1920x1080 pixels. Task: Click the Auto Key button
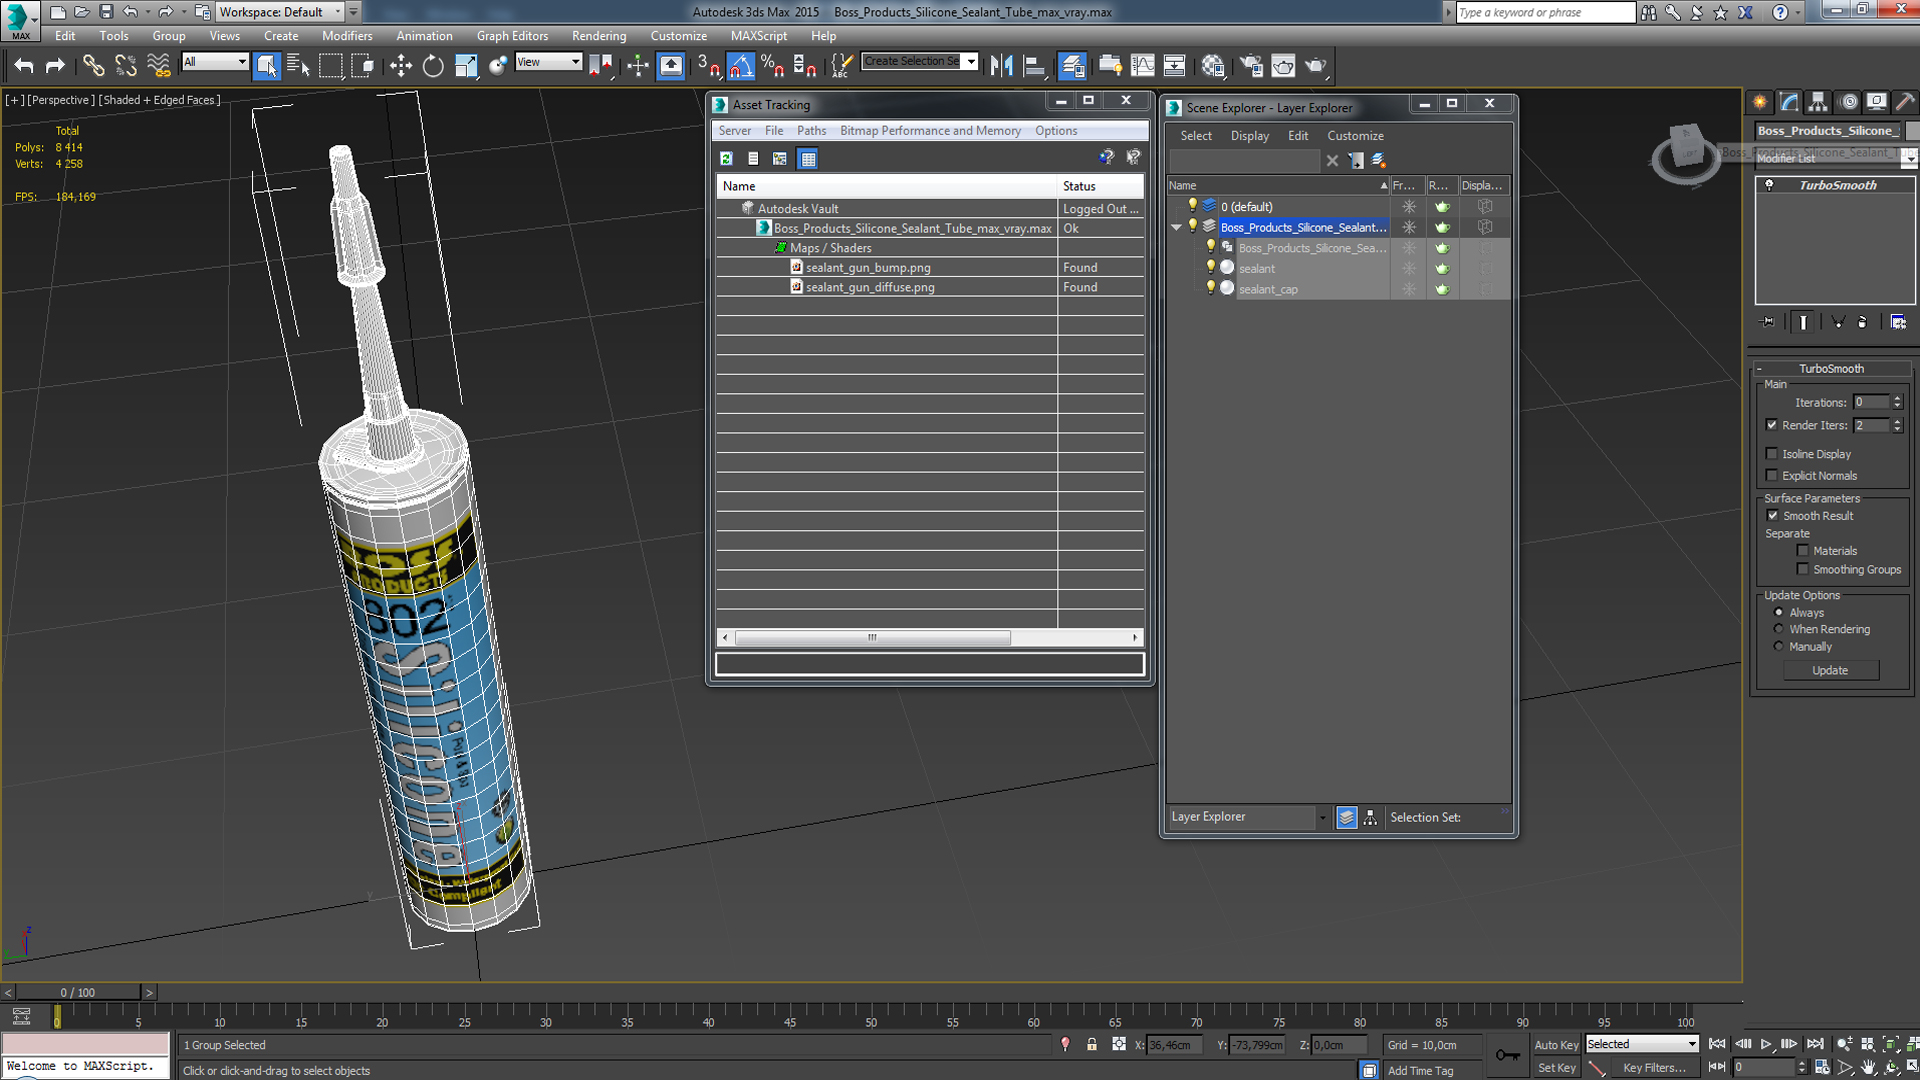tap(1556, 1045)
